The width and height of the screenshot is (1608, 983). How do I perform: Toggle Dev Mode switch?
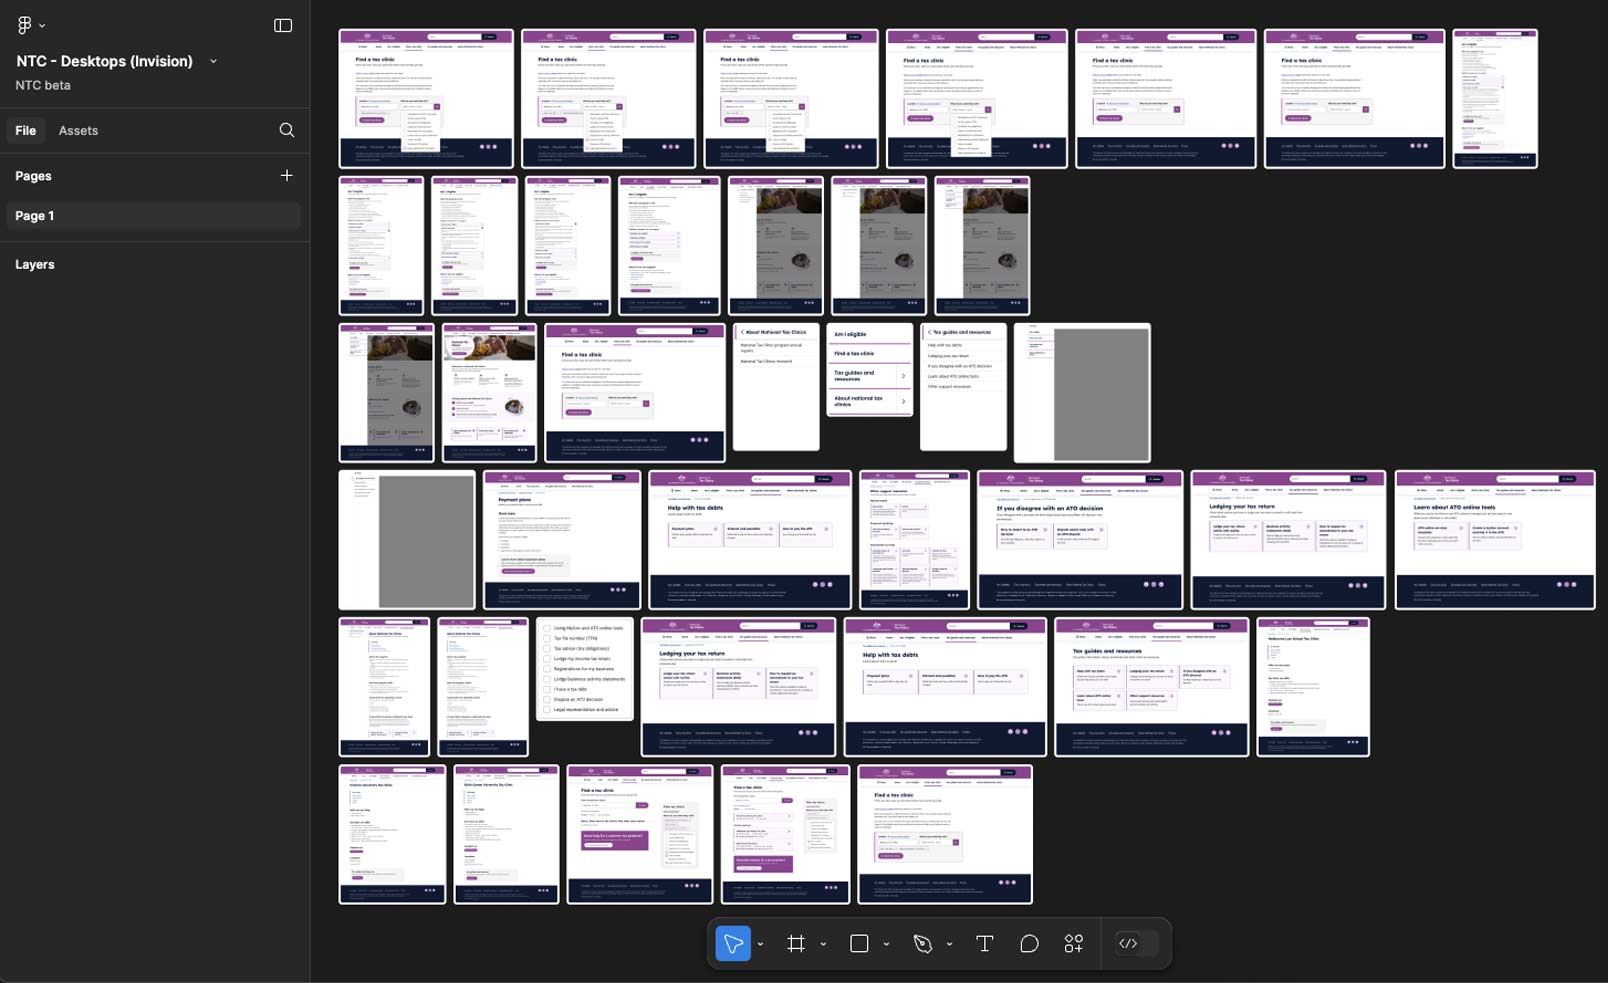pyautogui.click(x=1138, y=943)
